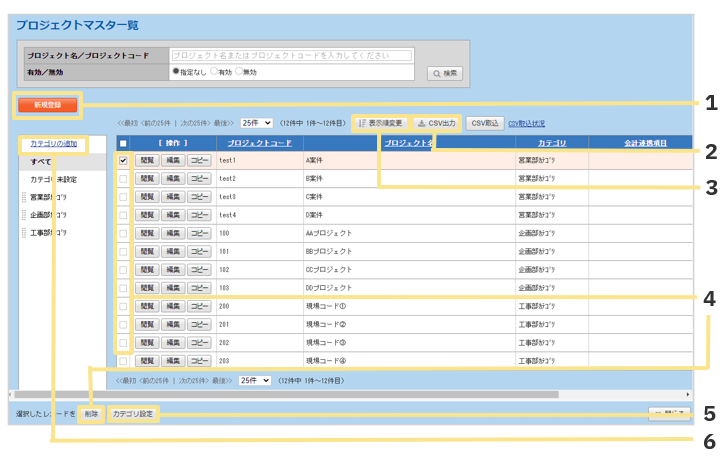Open the bottom 25件 page size dropdown
This screenshot has width=728, height=471.
point(255,381)
